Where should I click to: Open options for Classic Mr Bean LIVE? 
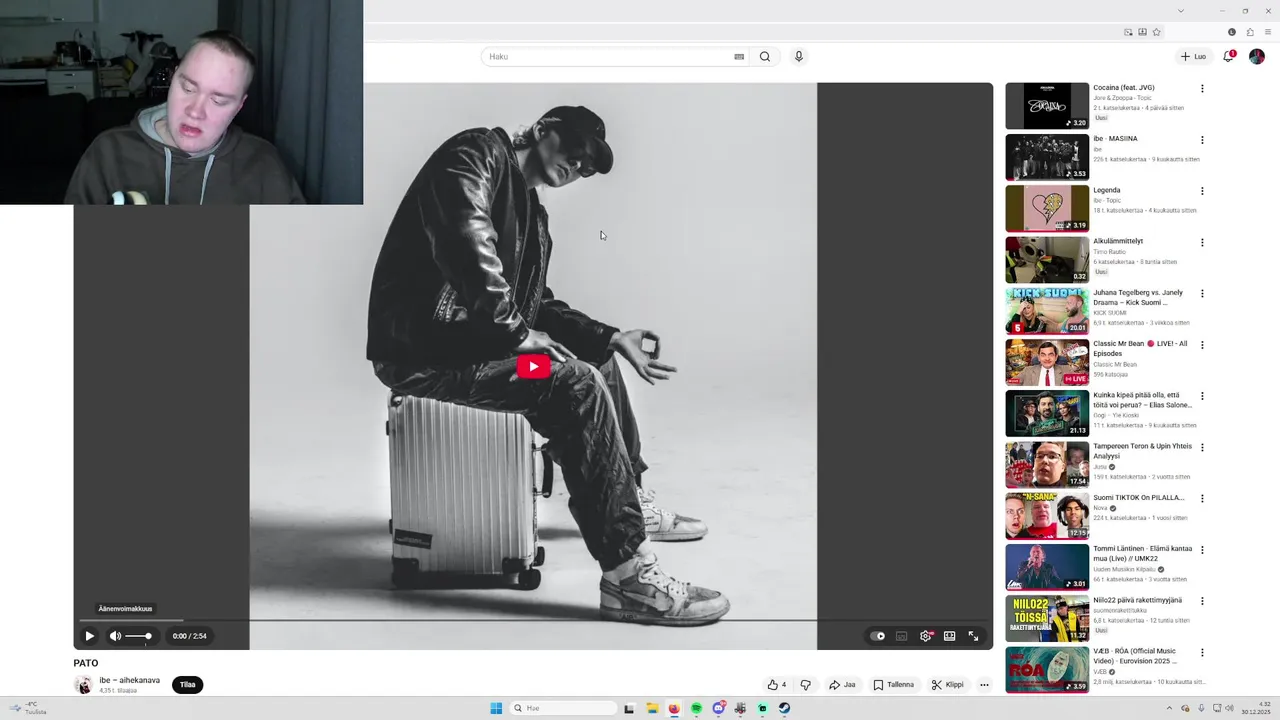[1202, 345]
